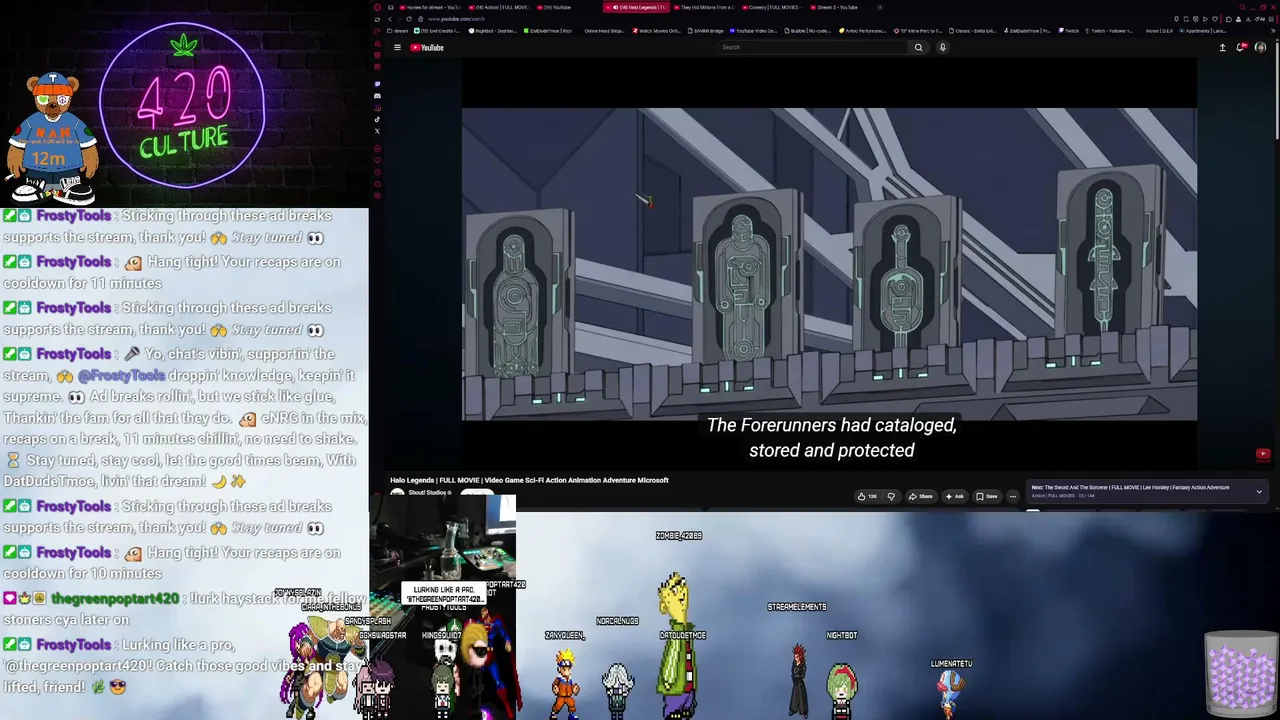Click the YouTube search field
The height and width of the screenshot is (720, 1280).
[812, 47]
